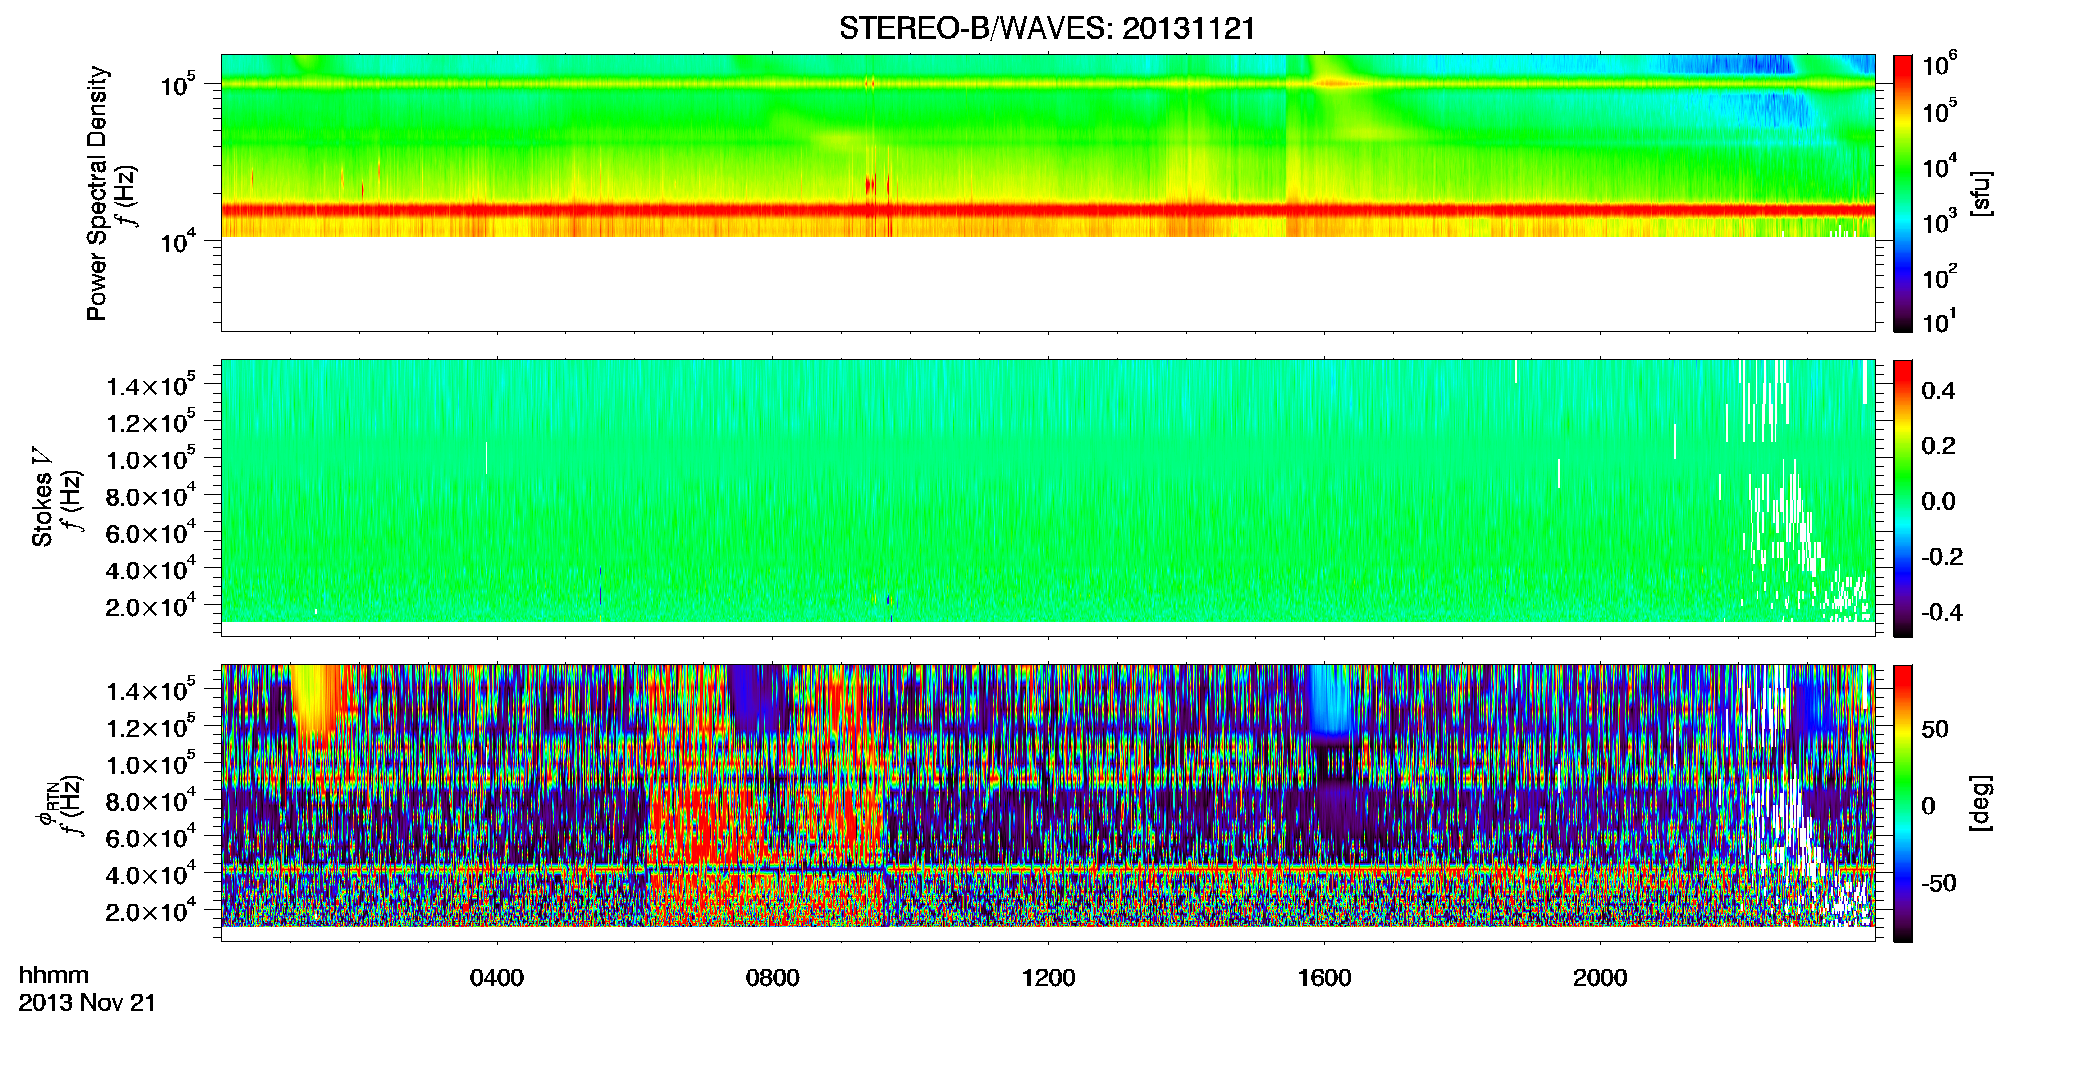This screenshot has height=1080, width=2096.
Task: Click the 2013 Nov 21 date label
Action: [87, 1003]
